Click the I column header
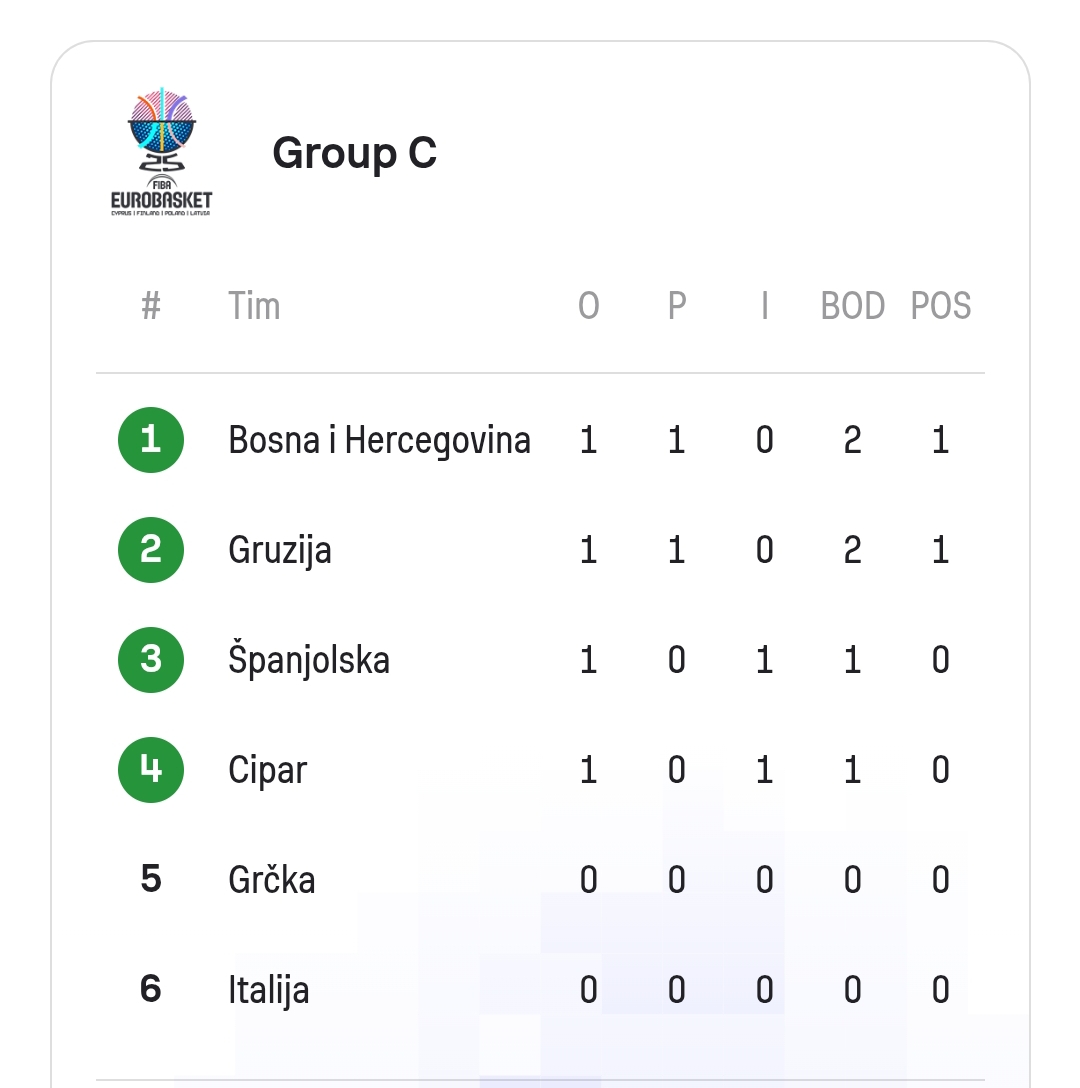Image resolution: width=1080 pixels, height=1088 pixels. pyautogui.click(x=765, y=306)
